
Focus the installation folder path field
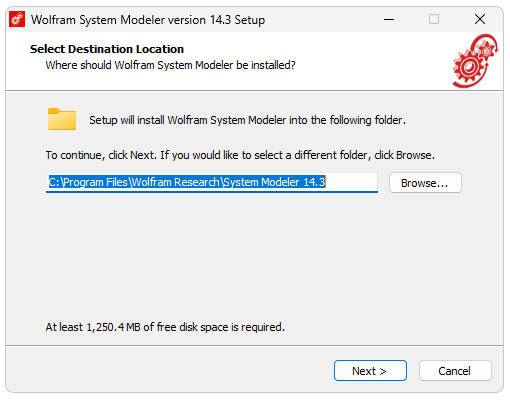click(x=212, y=182)
